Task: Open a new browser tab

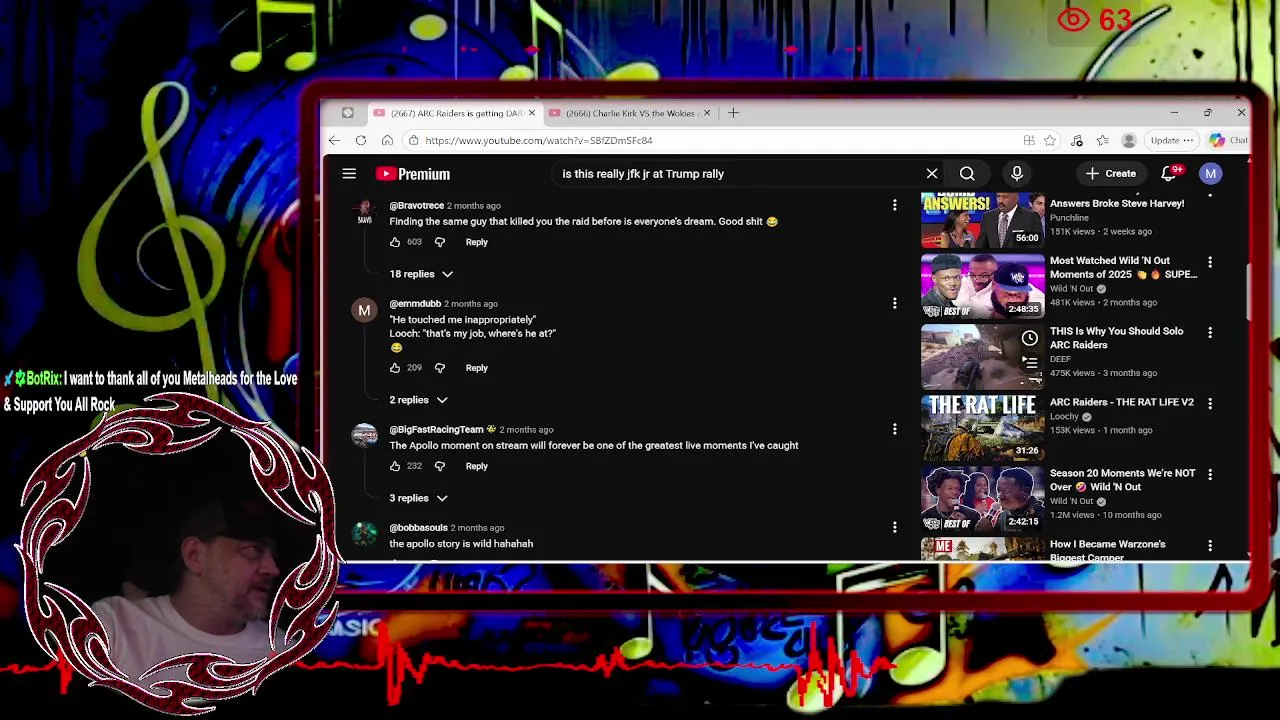Action: tap(733, 113)
